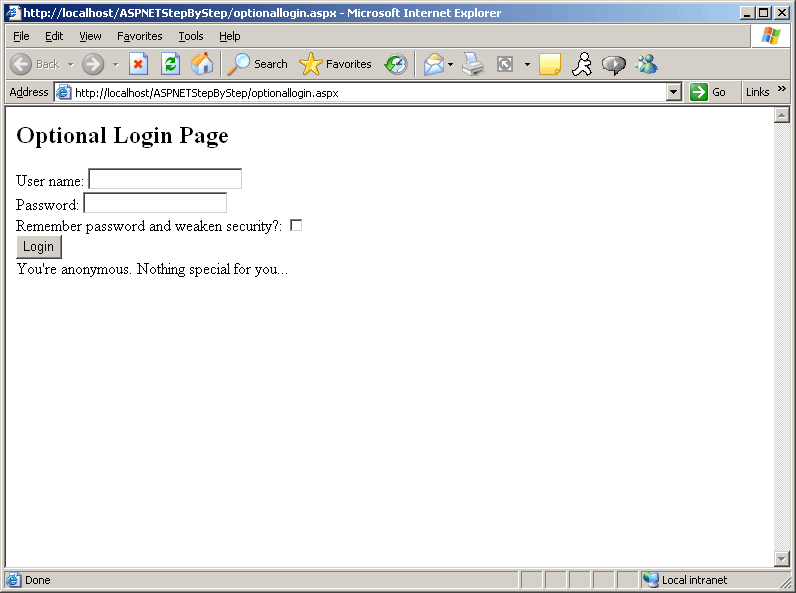Open the address bar URL dropdown
Image resolution: width=796 pixels, height=593 pixels.
(x=673, y=92)
